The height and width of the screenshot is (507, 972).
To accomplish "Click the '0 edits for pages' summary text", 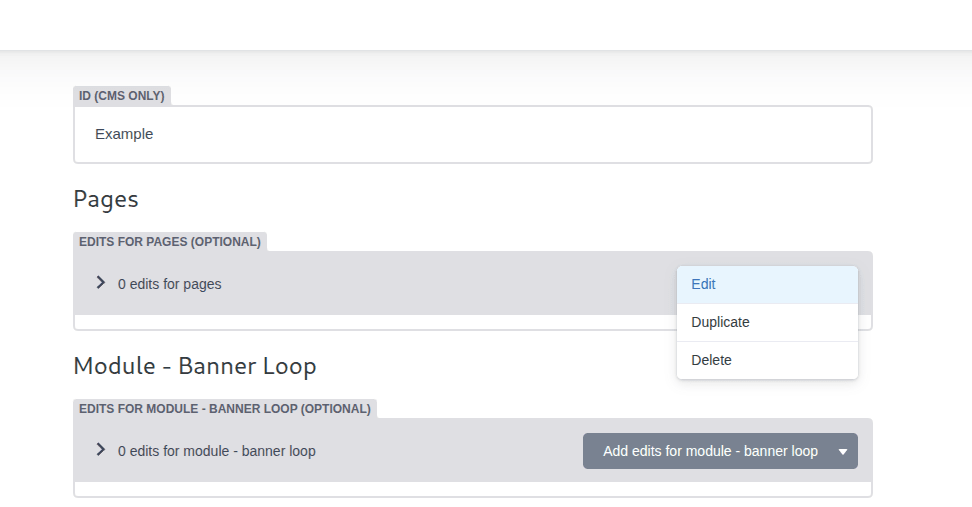I will (x=169, y=284).
